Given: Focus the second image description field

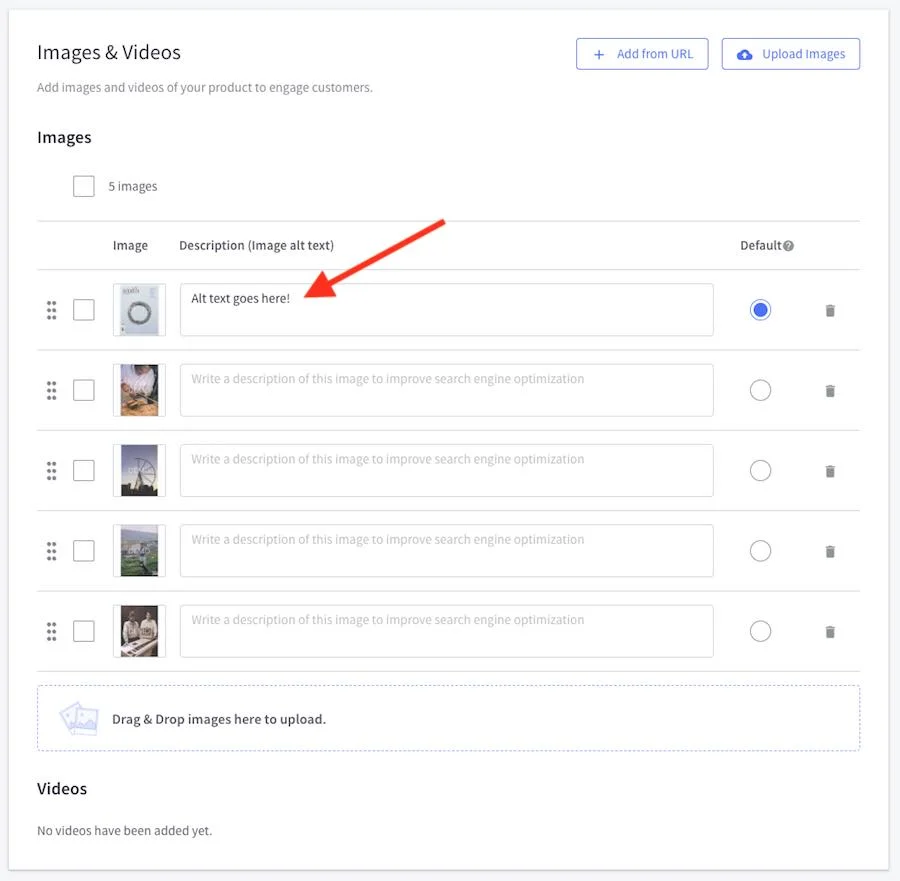Looking at the screenshot, I should tap(447, 390).
